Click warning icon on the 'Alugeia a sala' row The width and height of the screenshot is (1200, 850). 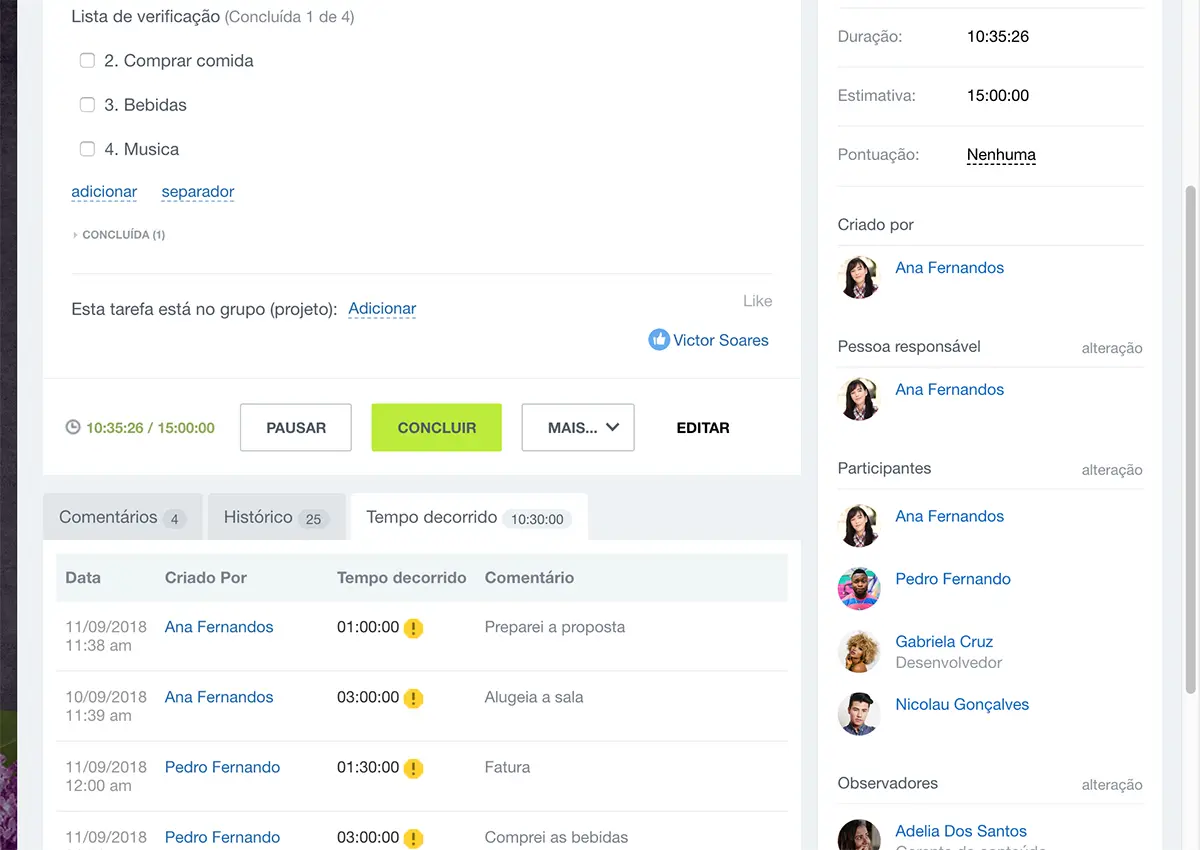tap(413, 698)
